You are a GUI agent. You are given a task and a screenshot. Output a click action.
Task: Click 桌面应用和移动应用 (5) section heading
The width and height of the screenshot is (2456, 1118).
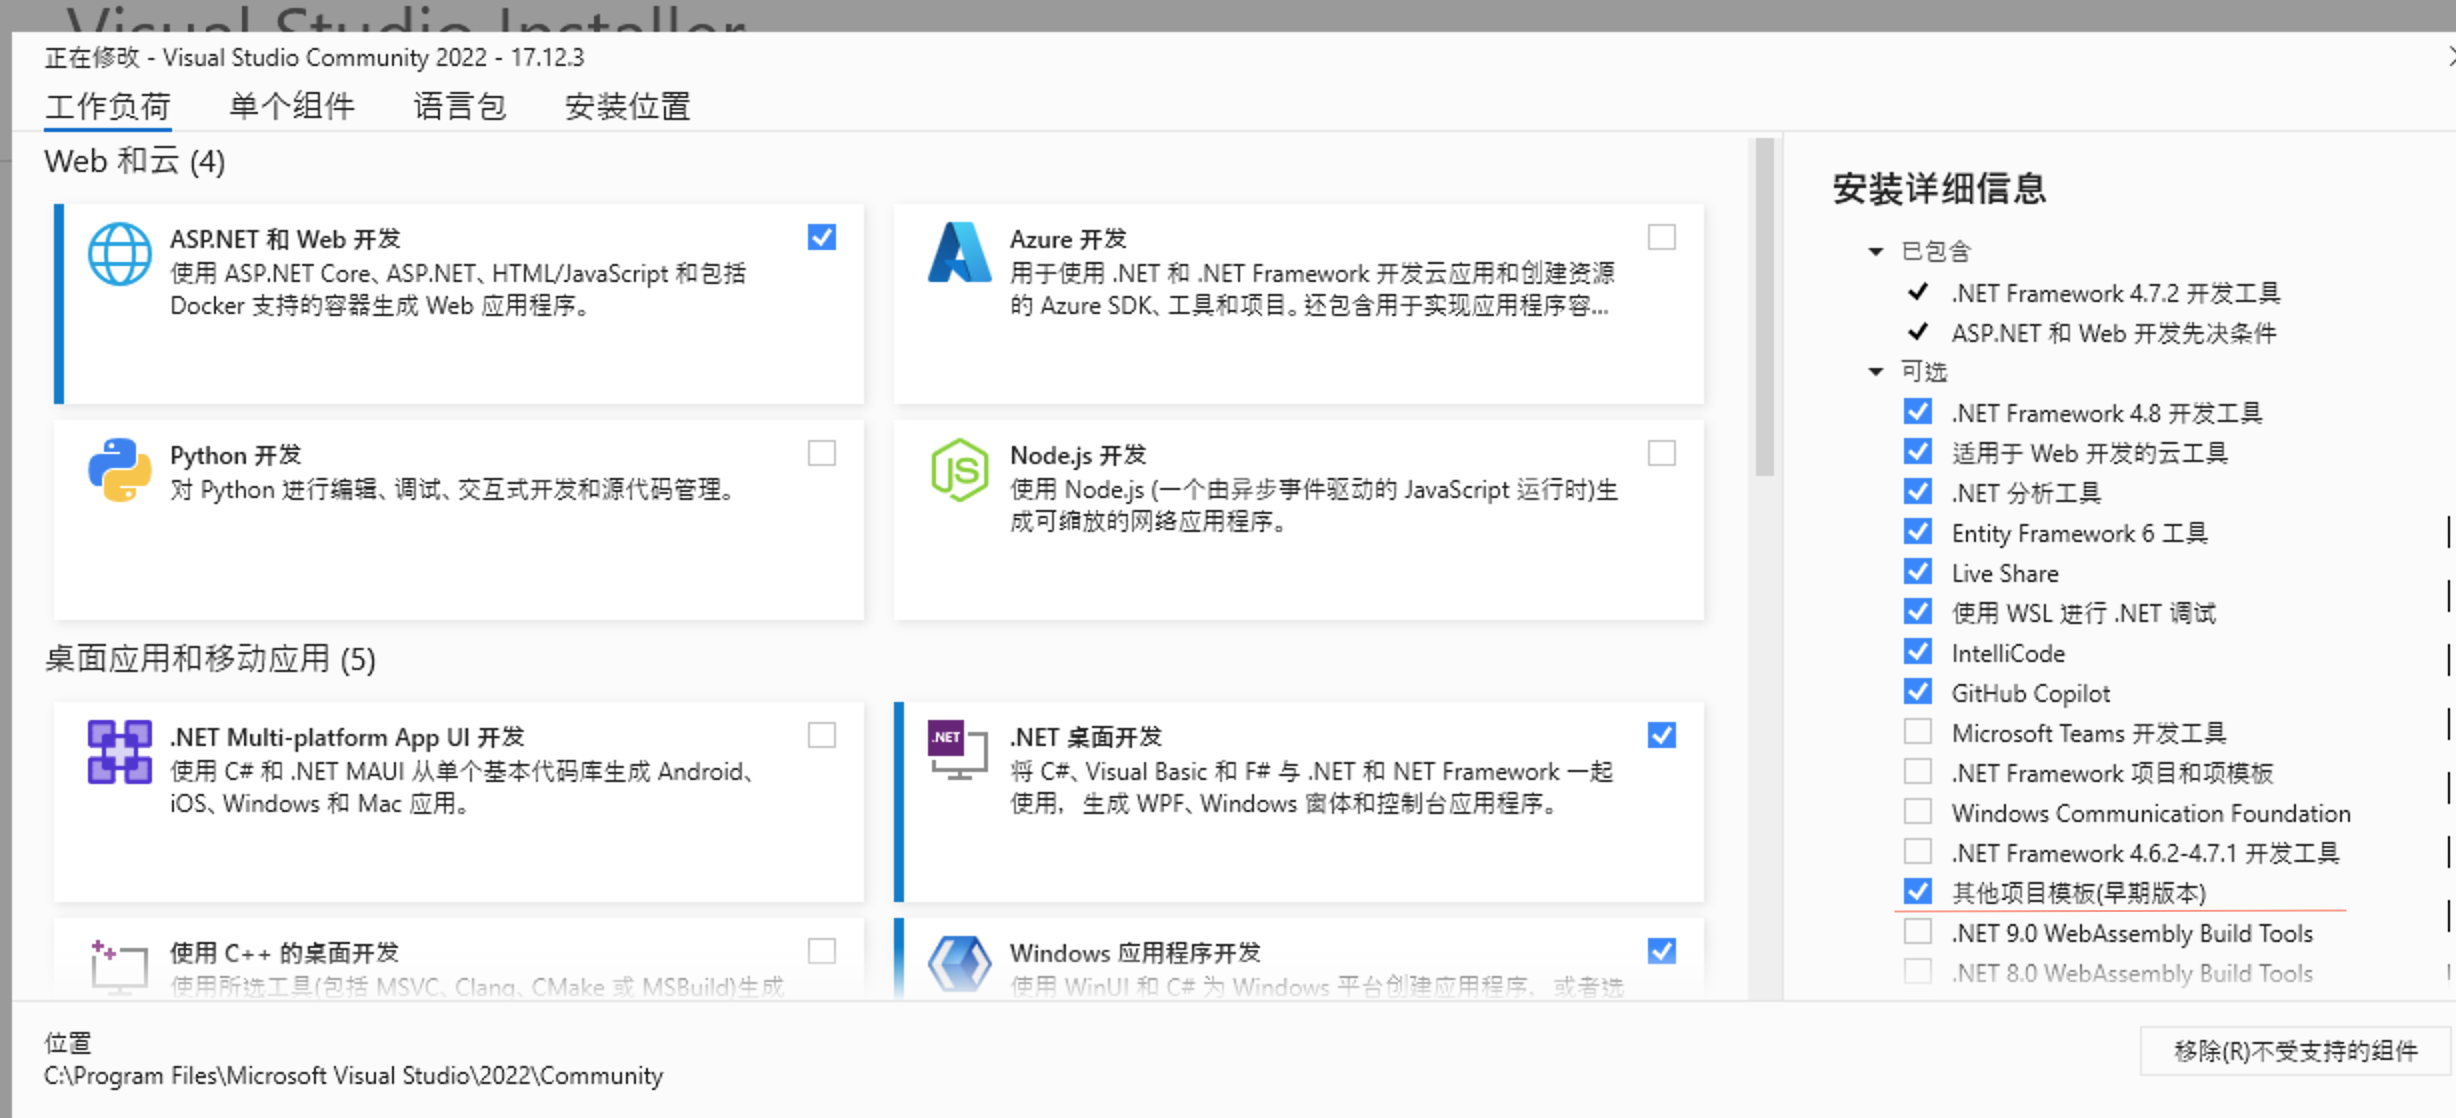[x=210, y=659]
